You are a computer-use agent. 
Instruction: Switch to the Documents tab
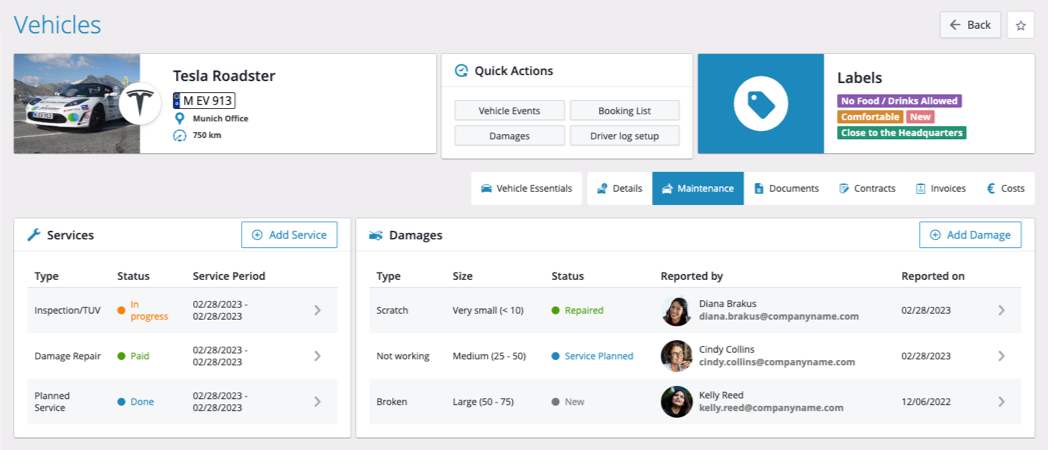[x=786, y=189]
